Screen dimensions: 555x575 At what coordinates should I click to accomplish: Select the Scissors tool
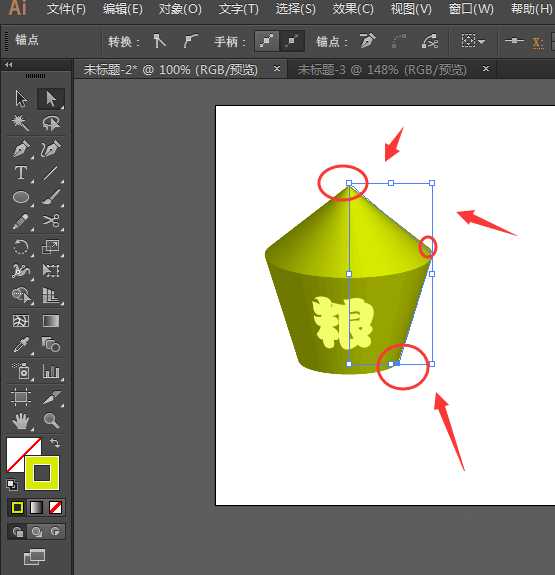point(51,221)
